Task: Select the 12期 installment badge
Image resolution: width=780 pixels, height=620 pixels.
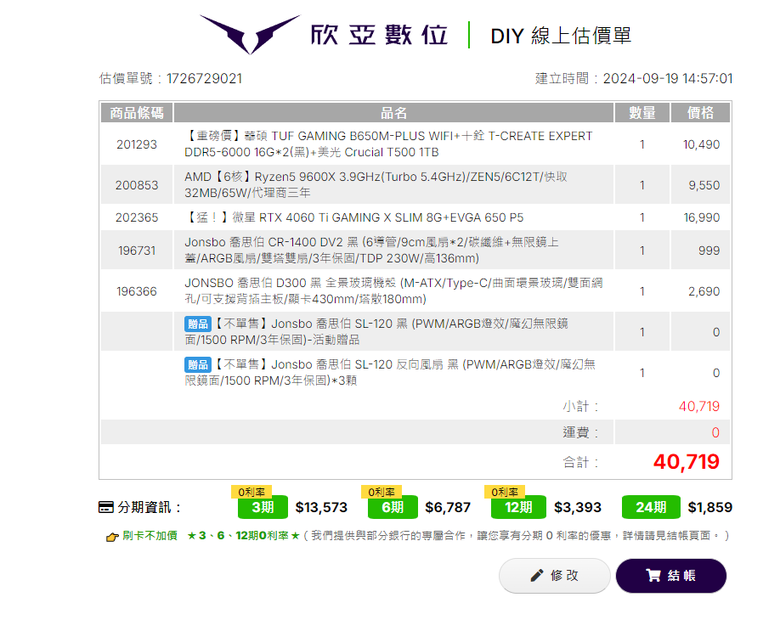Action: [518, 507]
